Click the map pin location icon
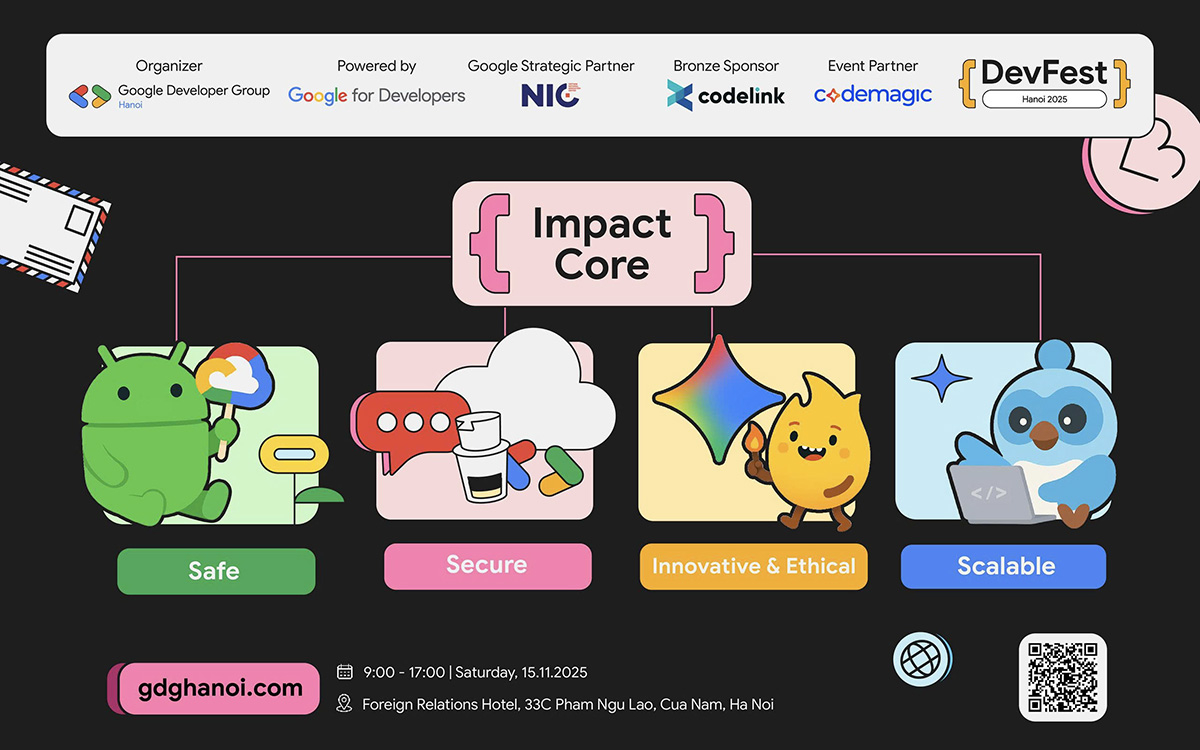1200x750 pixels. coord(345,704)
